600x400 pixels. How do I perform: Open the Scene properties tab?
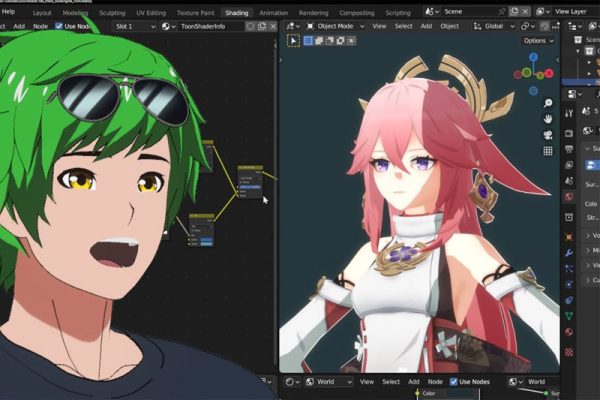coord(569,181)
